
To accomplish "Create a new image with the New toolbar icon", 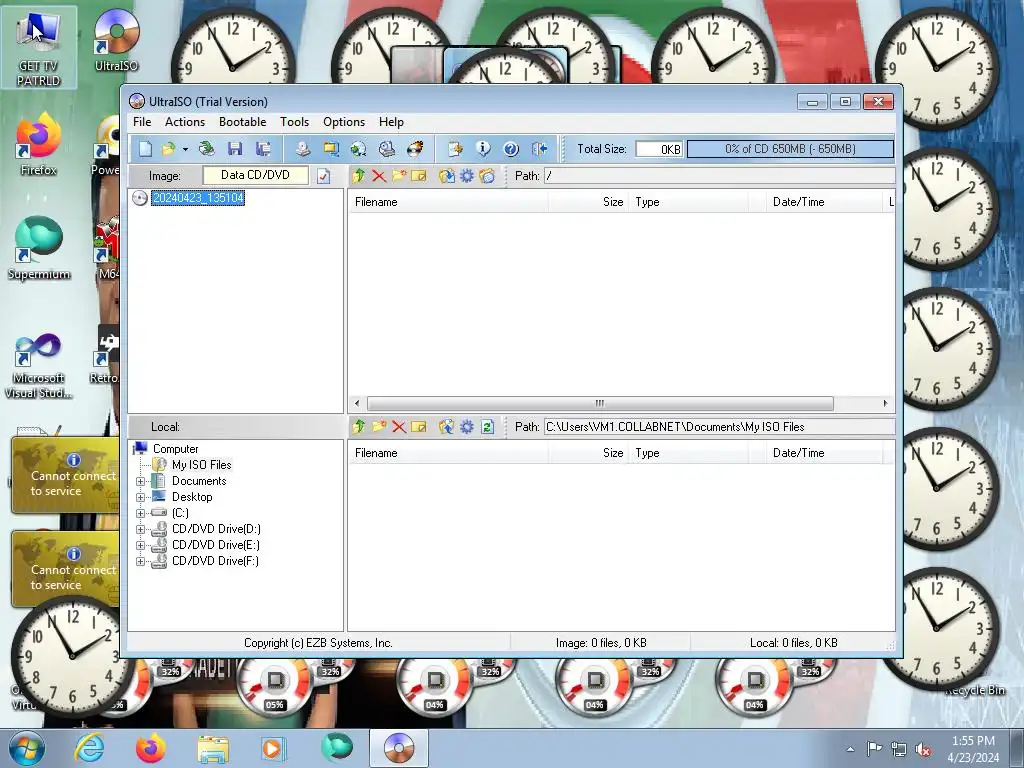I will pyautogui.click(x=145, y=149).
